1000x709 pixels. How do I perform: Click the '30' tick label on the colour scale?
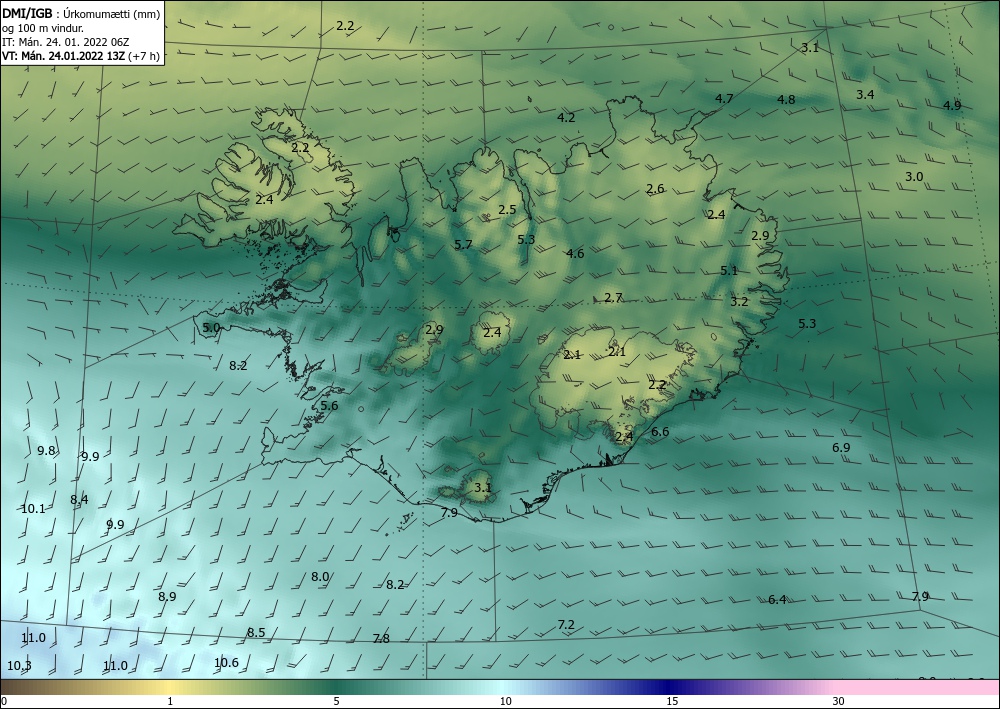(838, 701)
